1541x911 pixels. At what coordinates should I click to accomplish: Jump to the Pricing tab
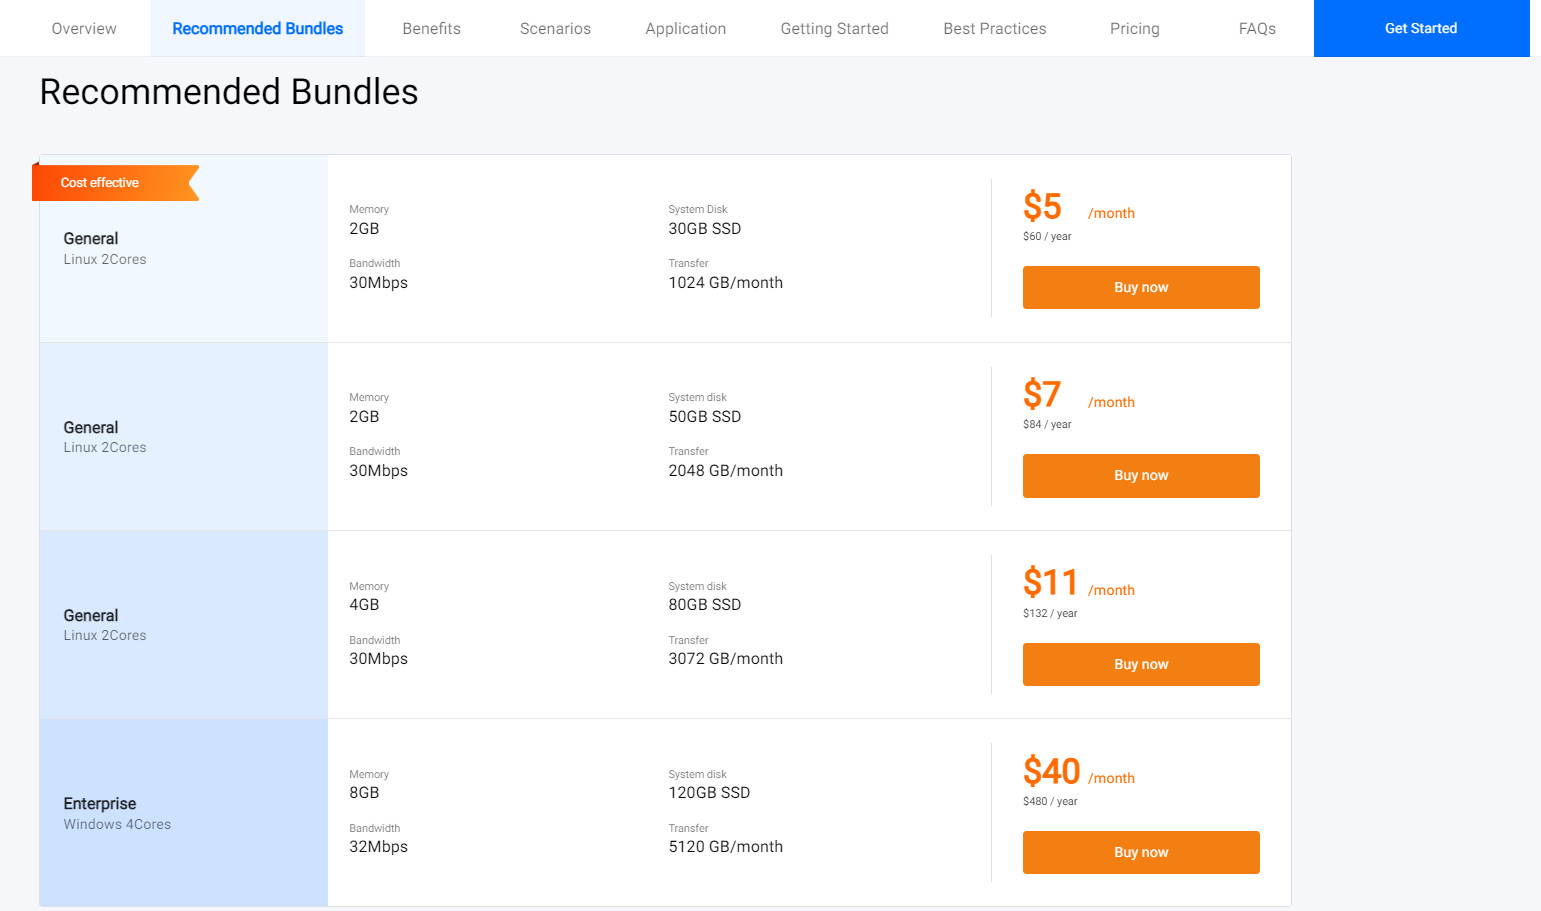pyautogui.click(x=1134, y=29)
